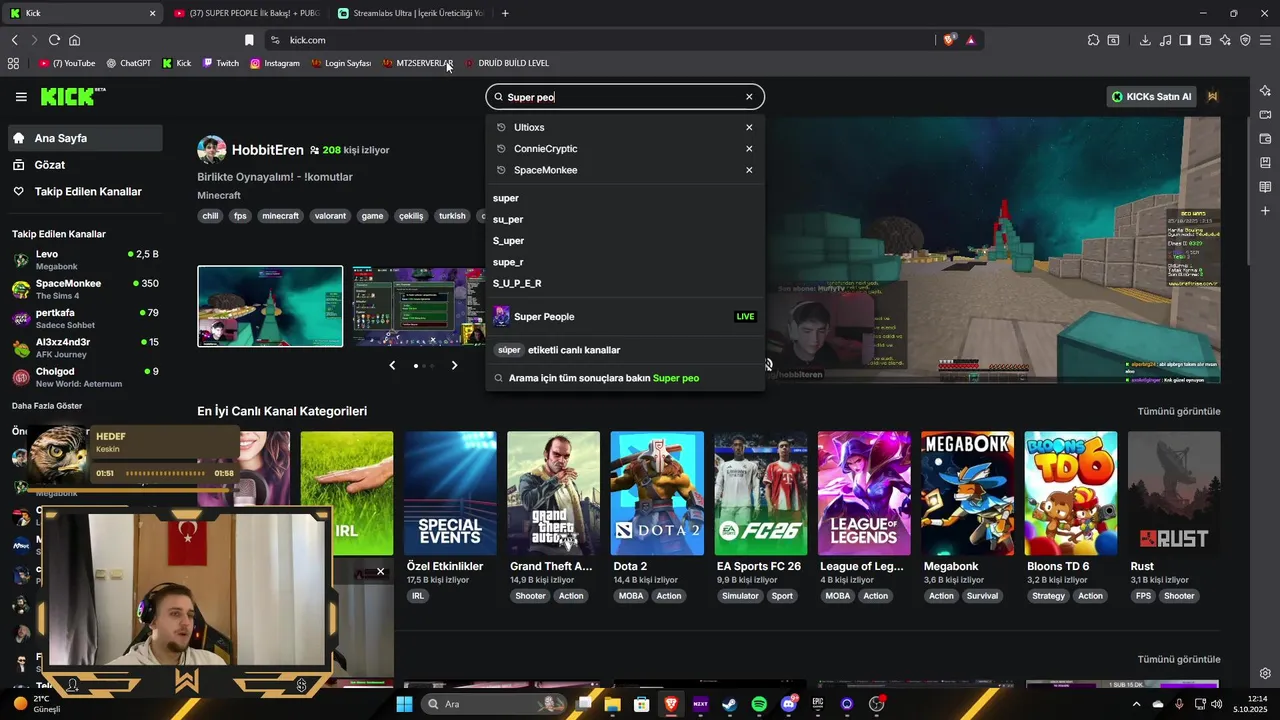Open the user profile avatar icon
This screenshot has height=720, width=1280.
pyautogui.click(x=1213, y=97)
